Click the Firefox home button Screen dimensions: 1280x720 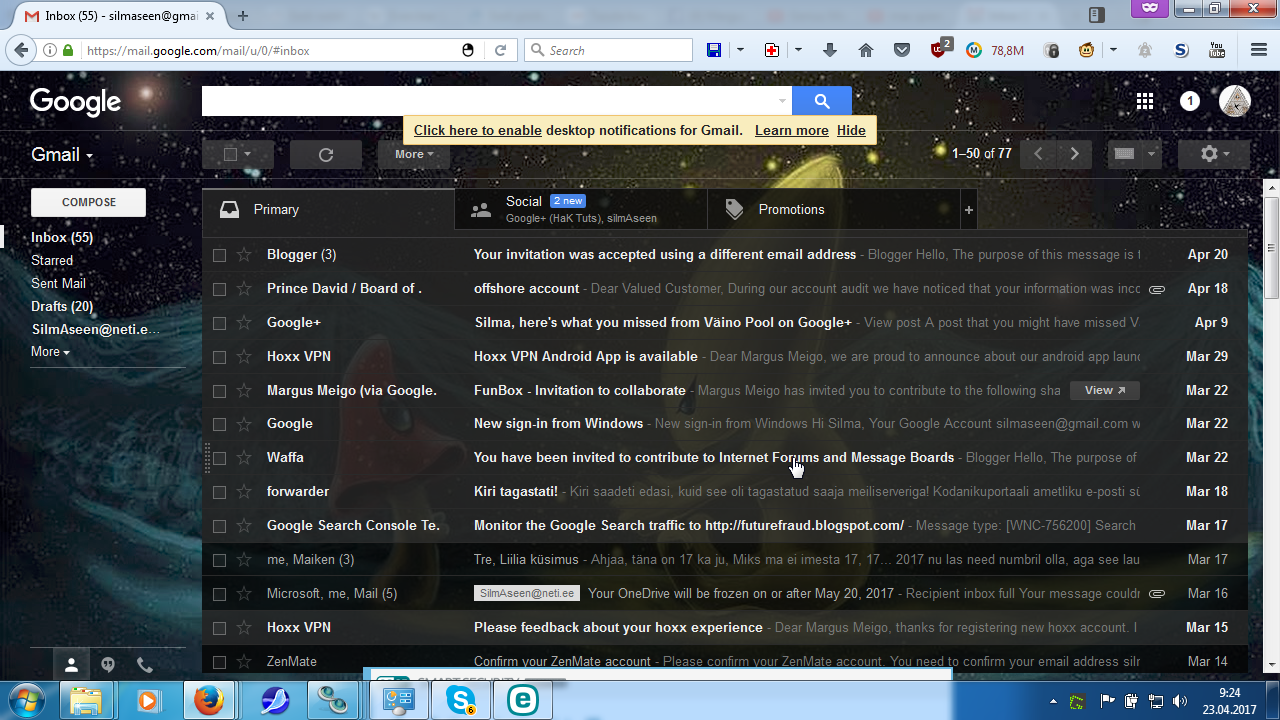pyautogui.click(x=866, y=50)
